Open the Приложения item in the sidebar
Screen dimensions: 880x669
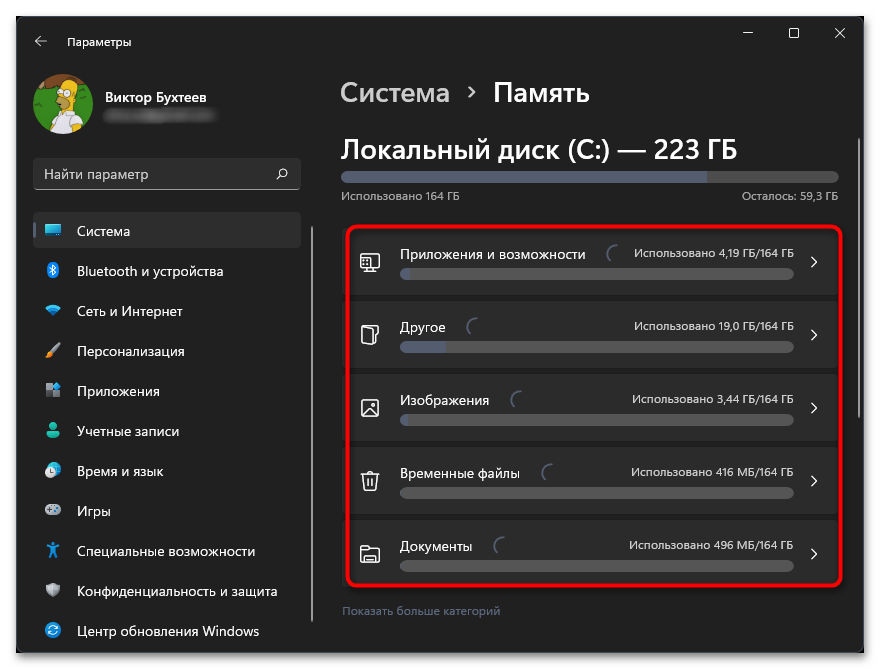pos(167,391)
